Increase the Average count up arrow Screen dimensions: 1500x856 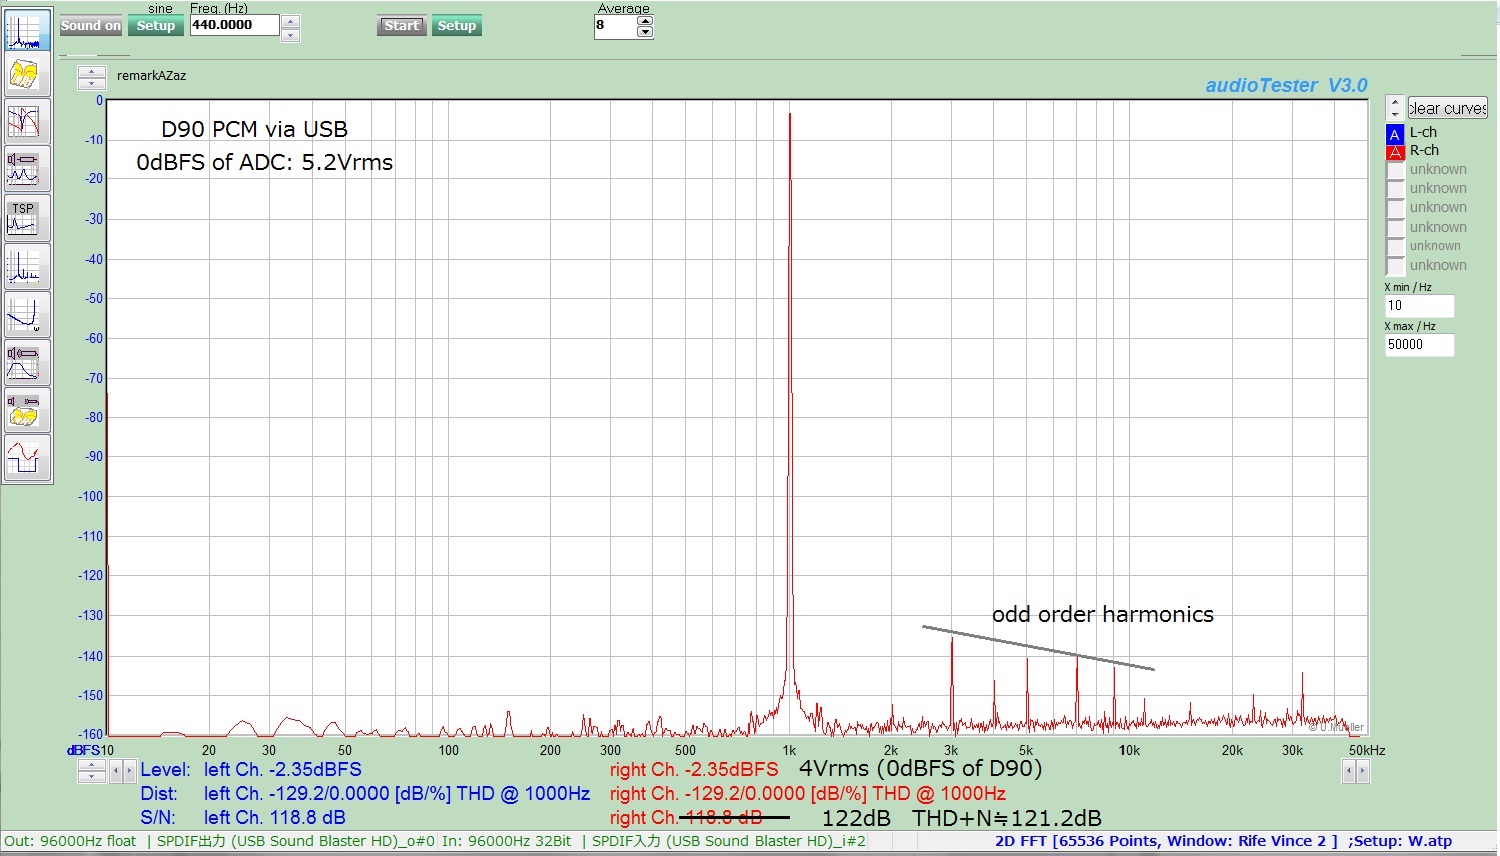pos(645,21)
